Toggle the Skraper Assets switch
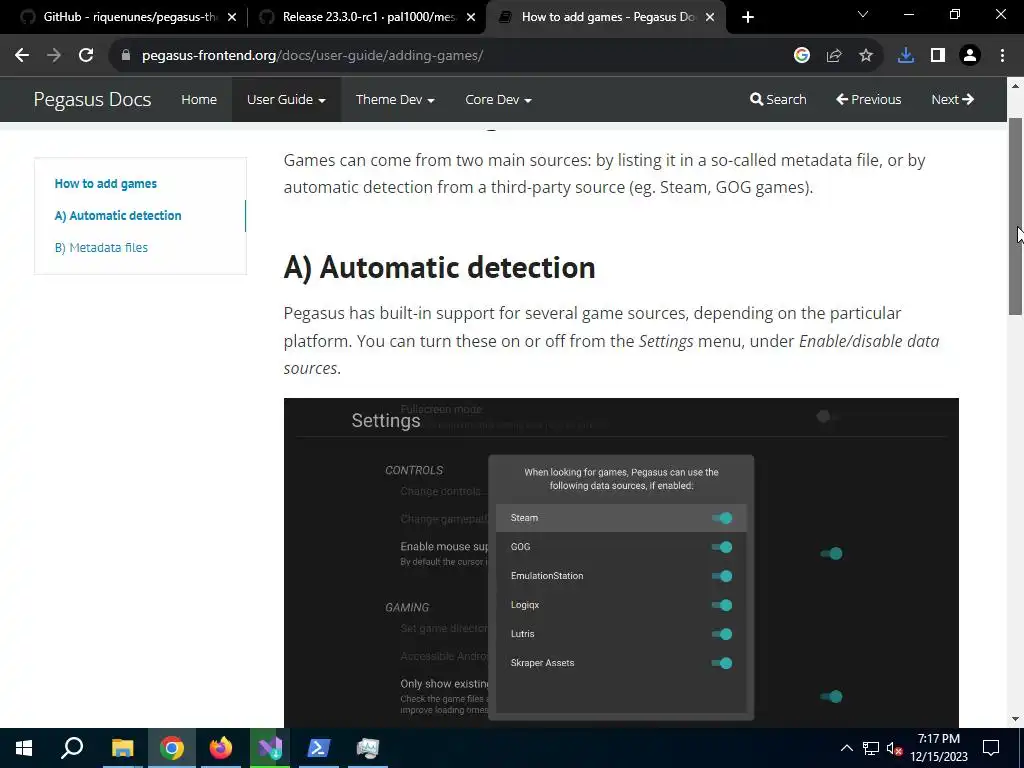The width and height of the screenshot is (1024, 768). [x=722, y=664]
